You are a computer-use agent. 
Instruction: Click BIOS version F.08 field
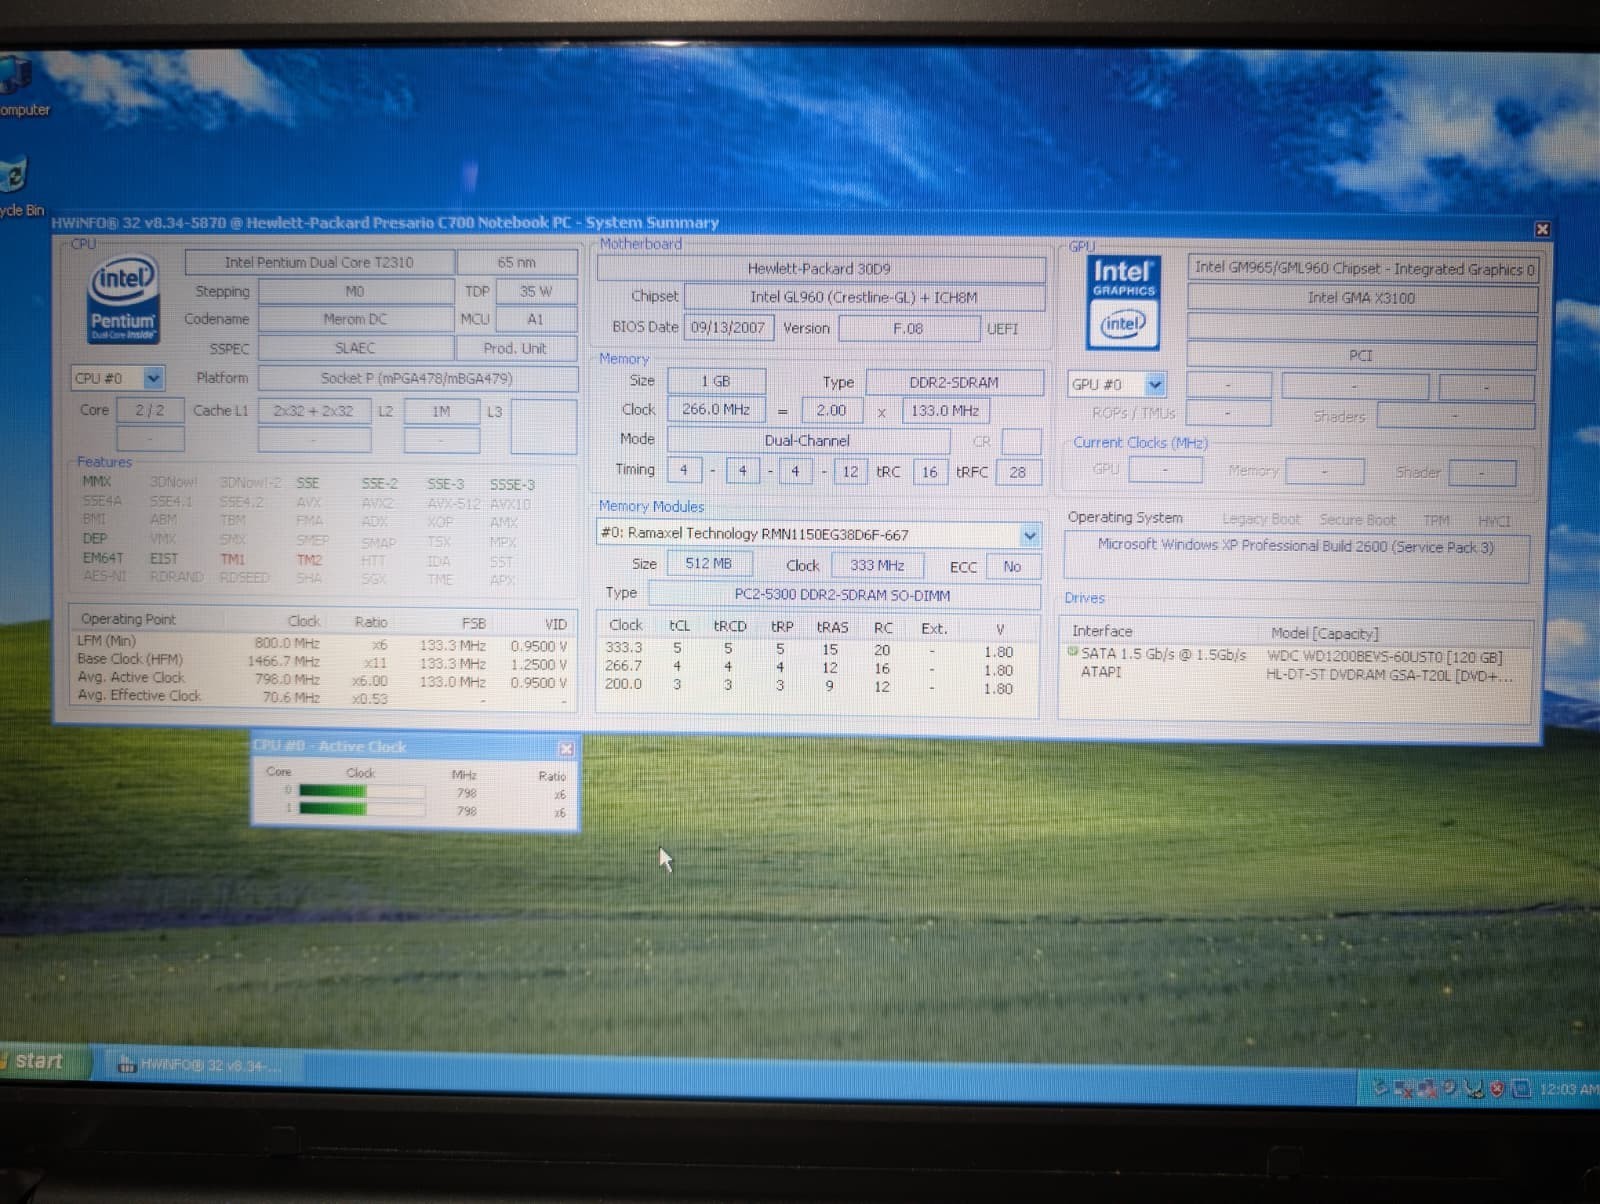coord(908,328)
